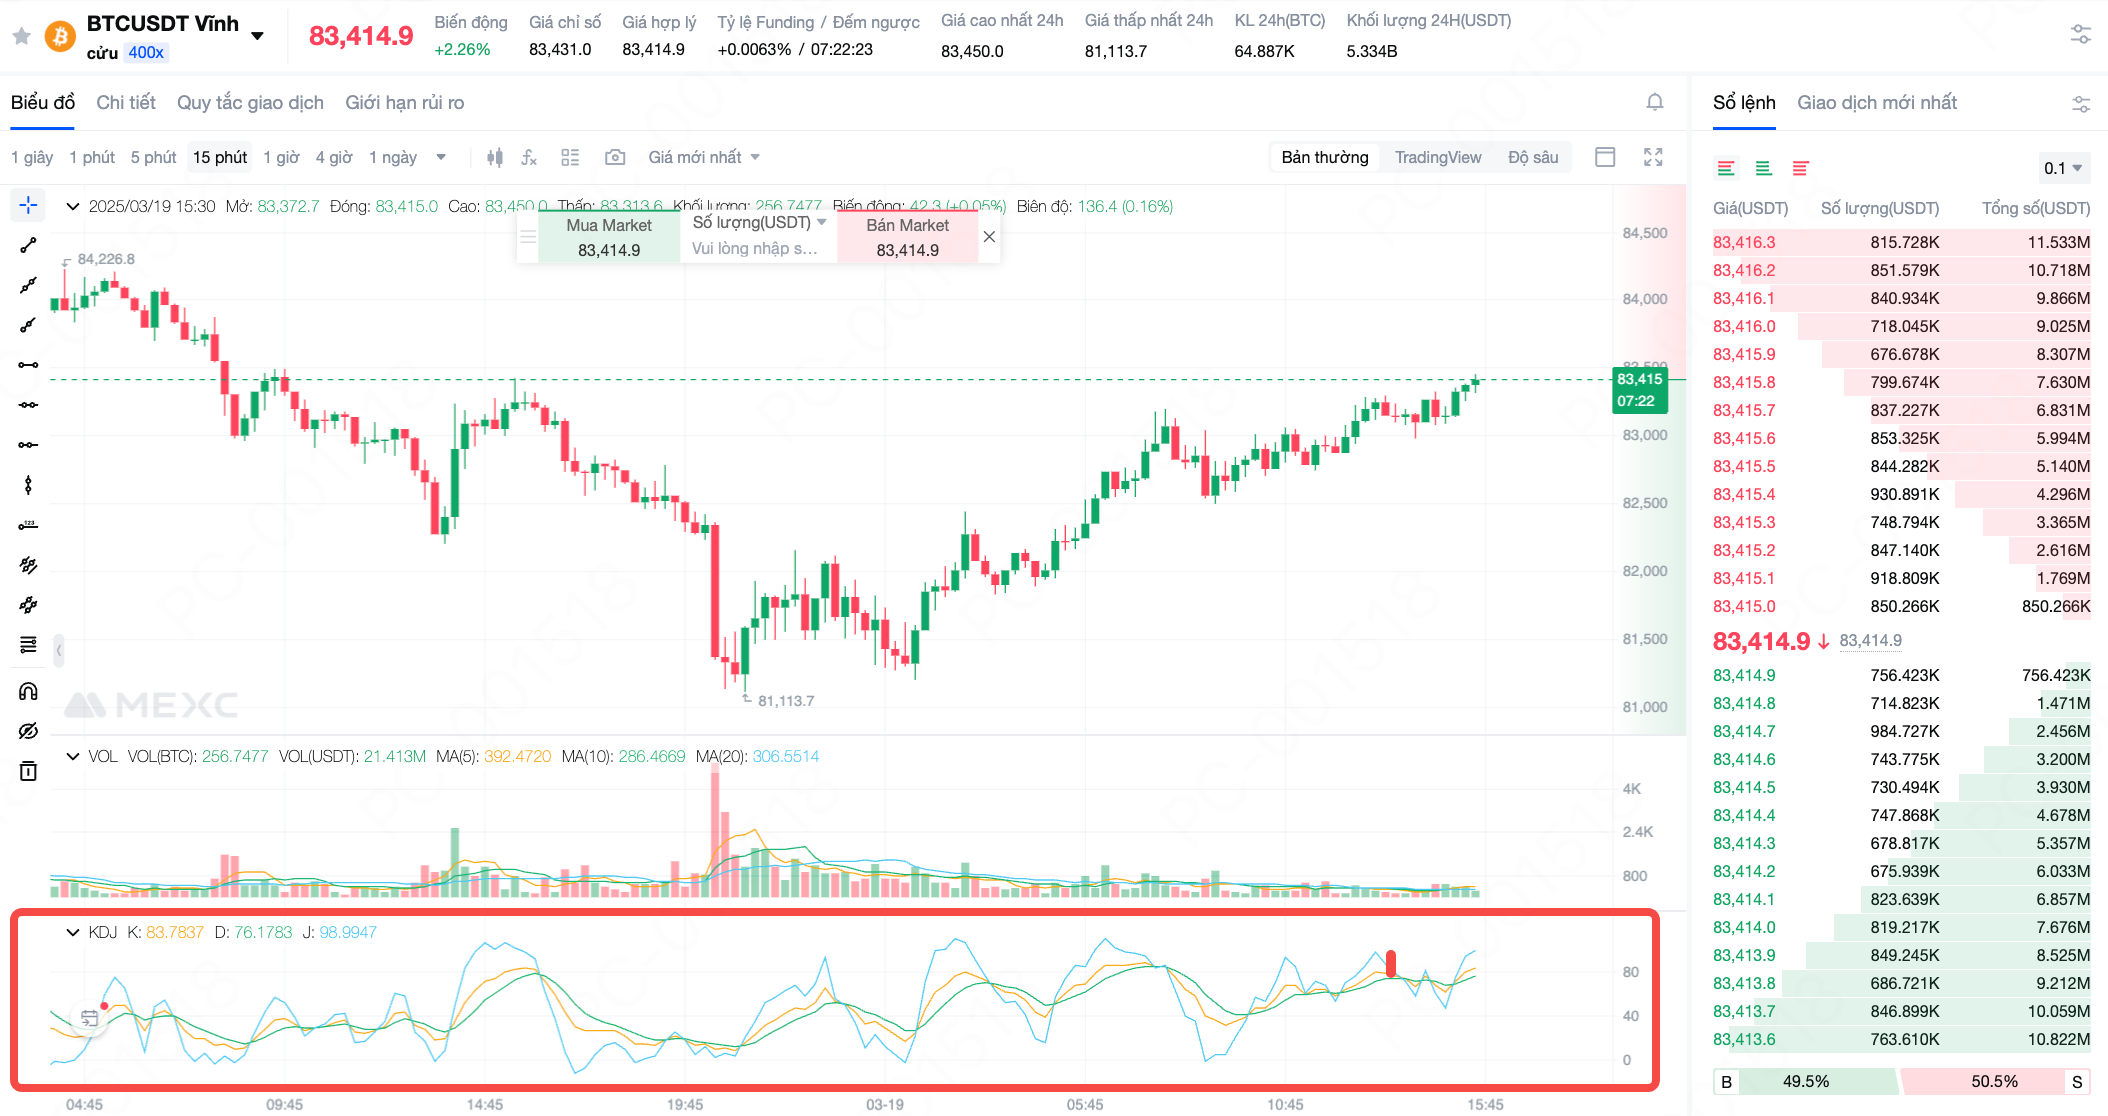Click the buy ratio bar 49.5%
2108x1116 pixels.
pyautogui.click(x=1805, y=1081)
